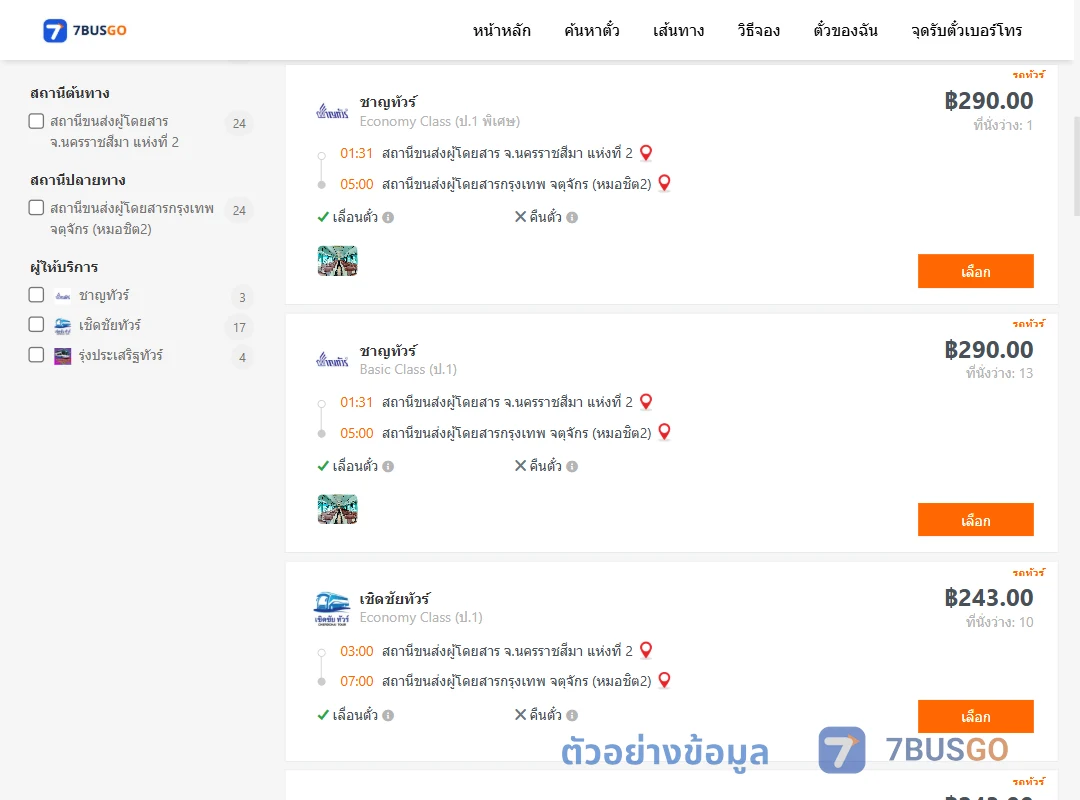Open bus interior thumbnail on Economy Class (ป.1 พิเศษ) card
This screenshot has width=1080, height=800.
[338, 261]
